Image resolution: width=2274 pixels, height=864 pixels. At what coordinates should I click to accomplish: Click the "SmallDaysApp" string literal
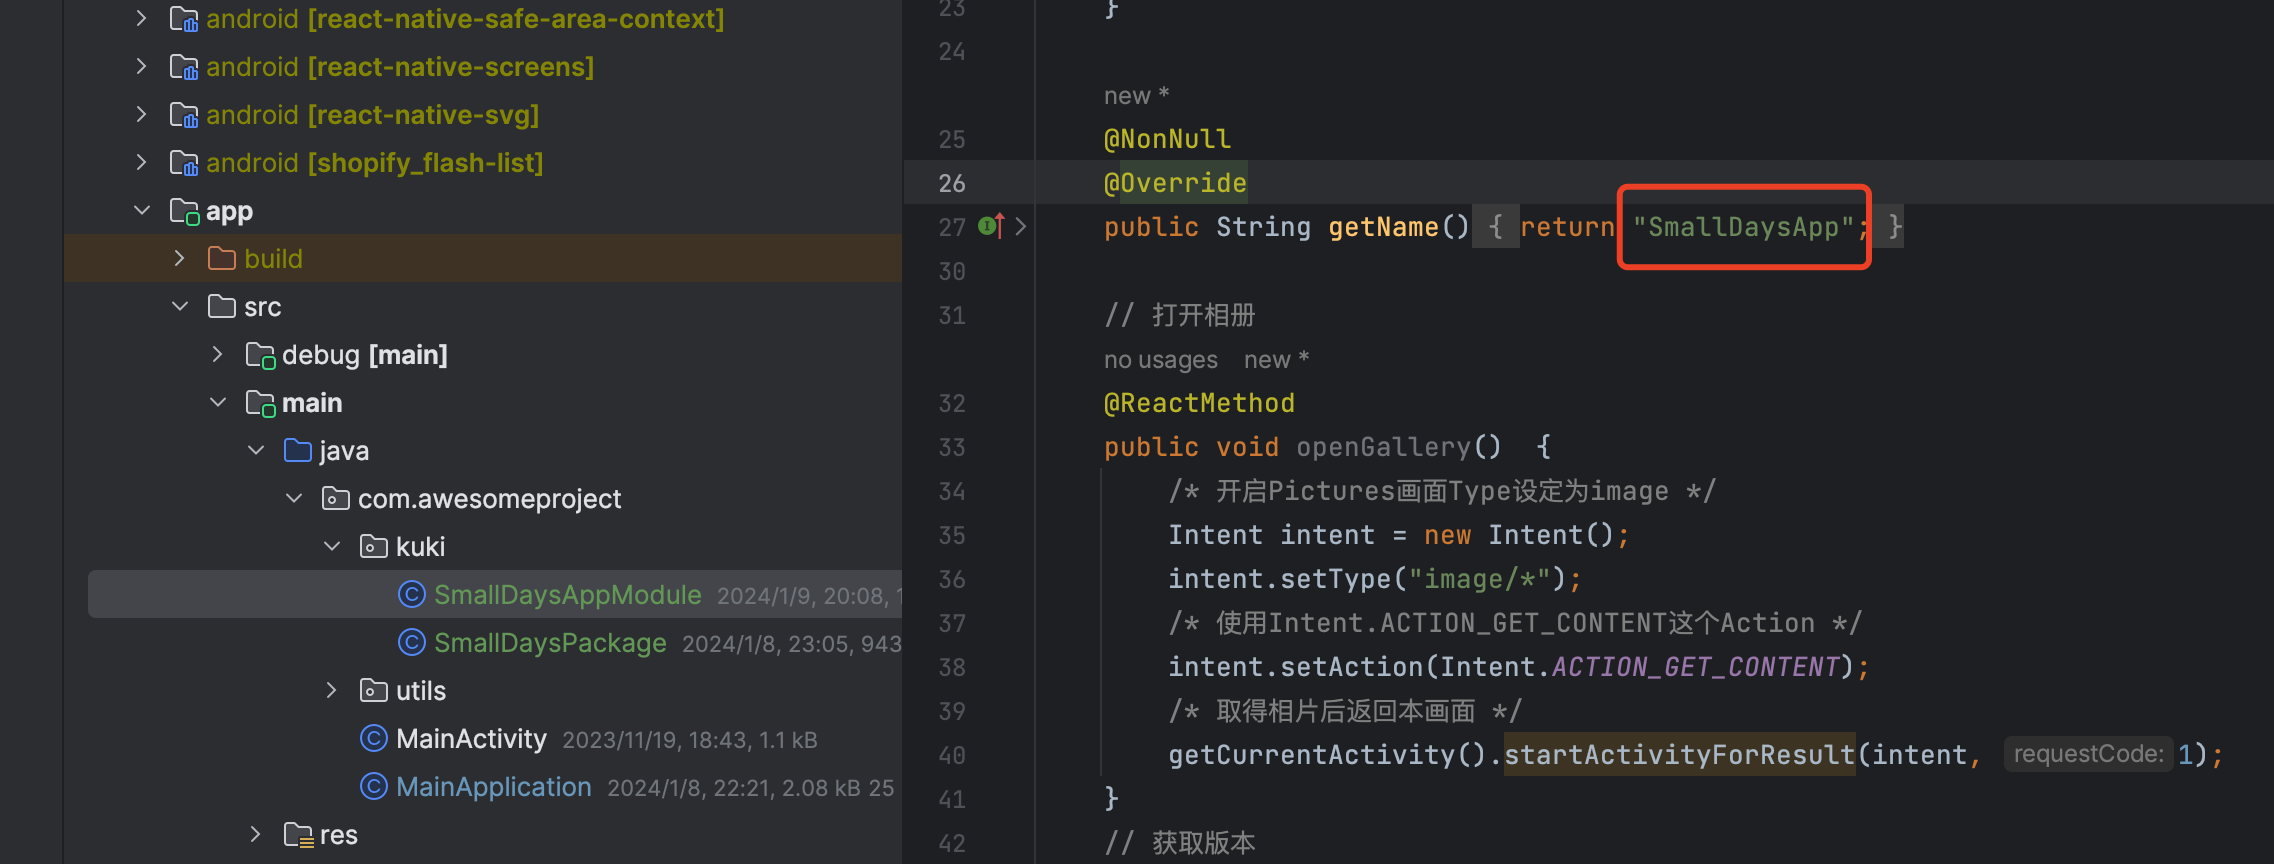point(1744,227)
